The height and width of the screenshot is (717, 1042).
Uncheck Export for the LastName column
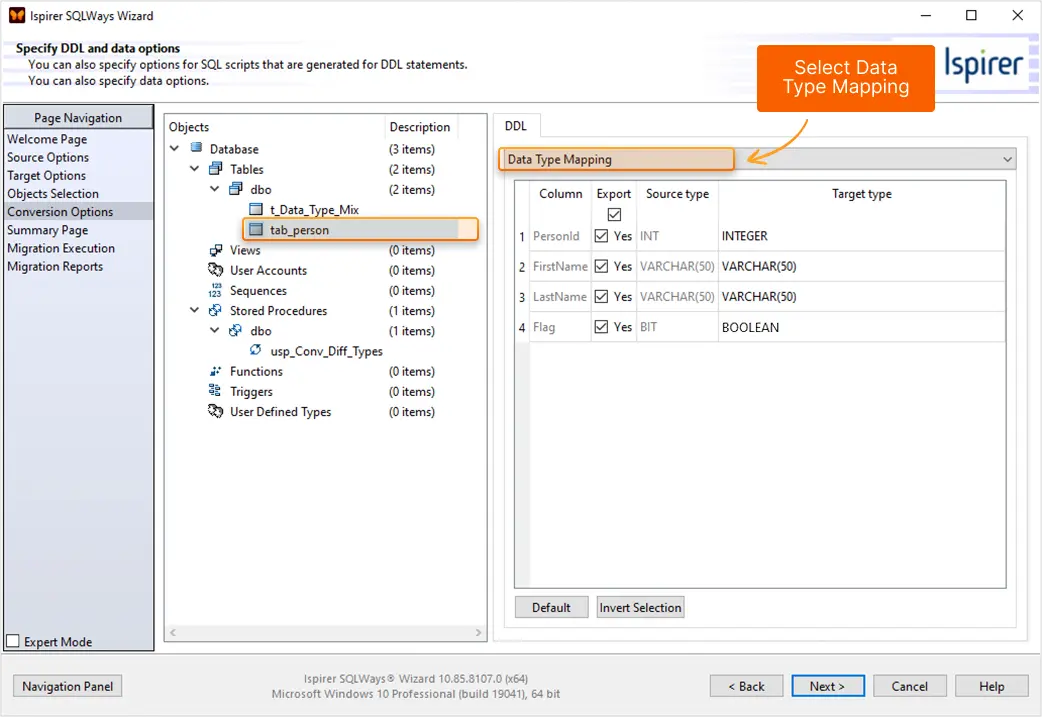point(601,296)
